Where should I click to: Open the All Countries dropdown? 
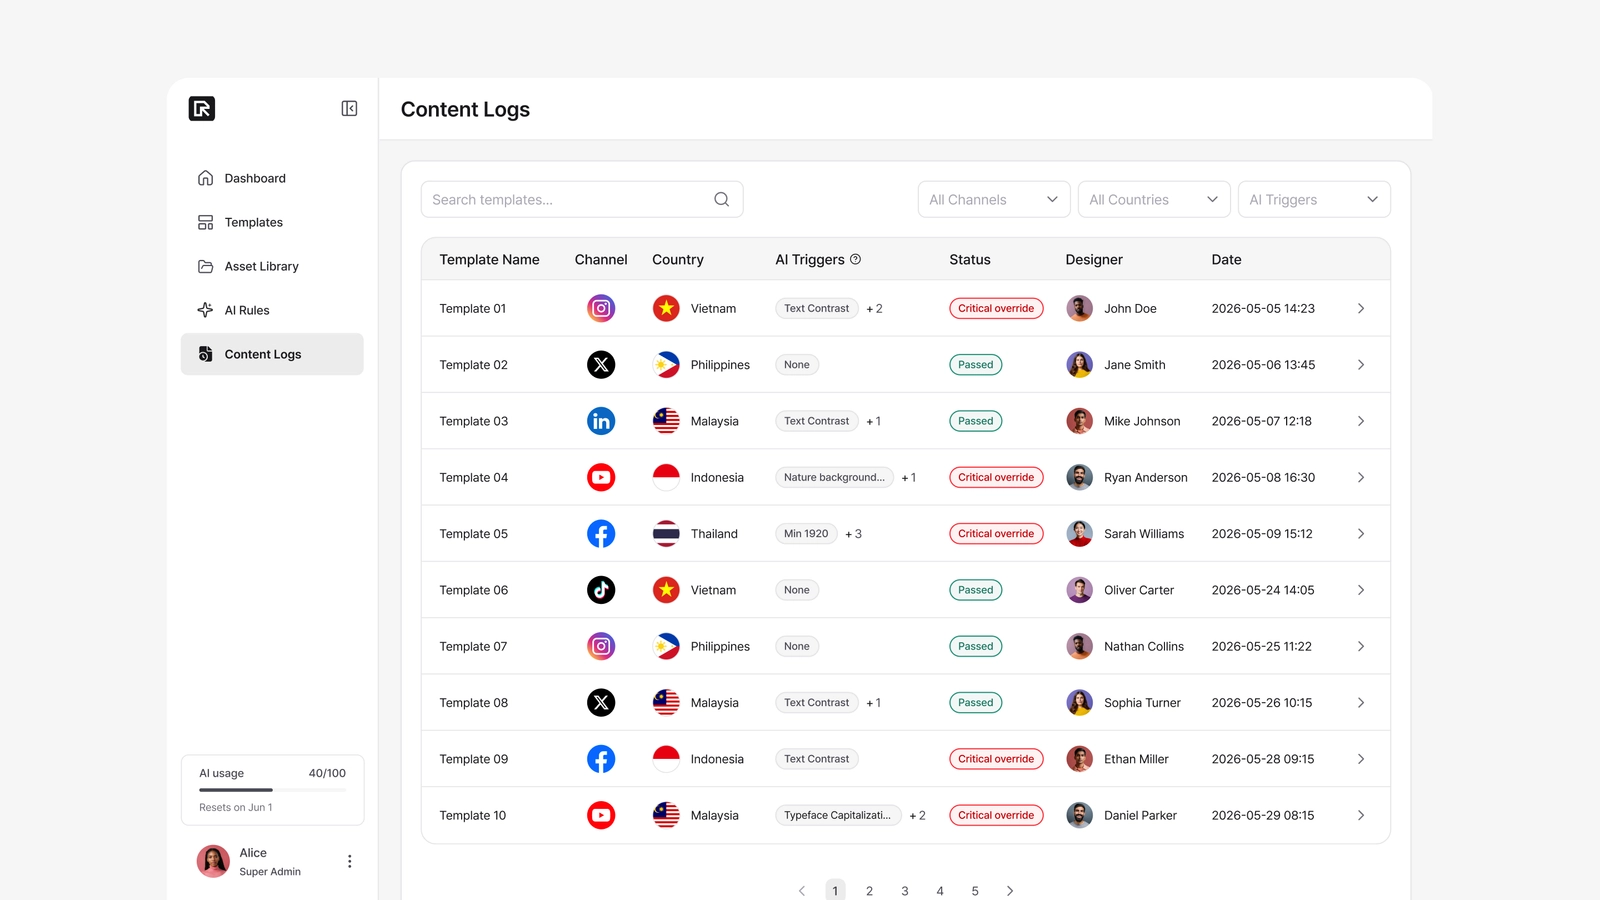click(x=1154, y=199)
